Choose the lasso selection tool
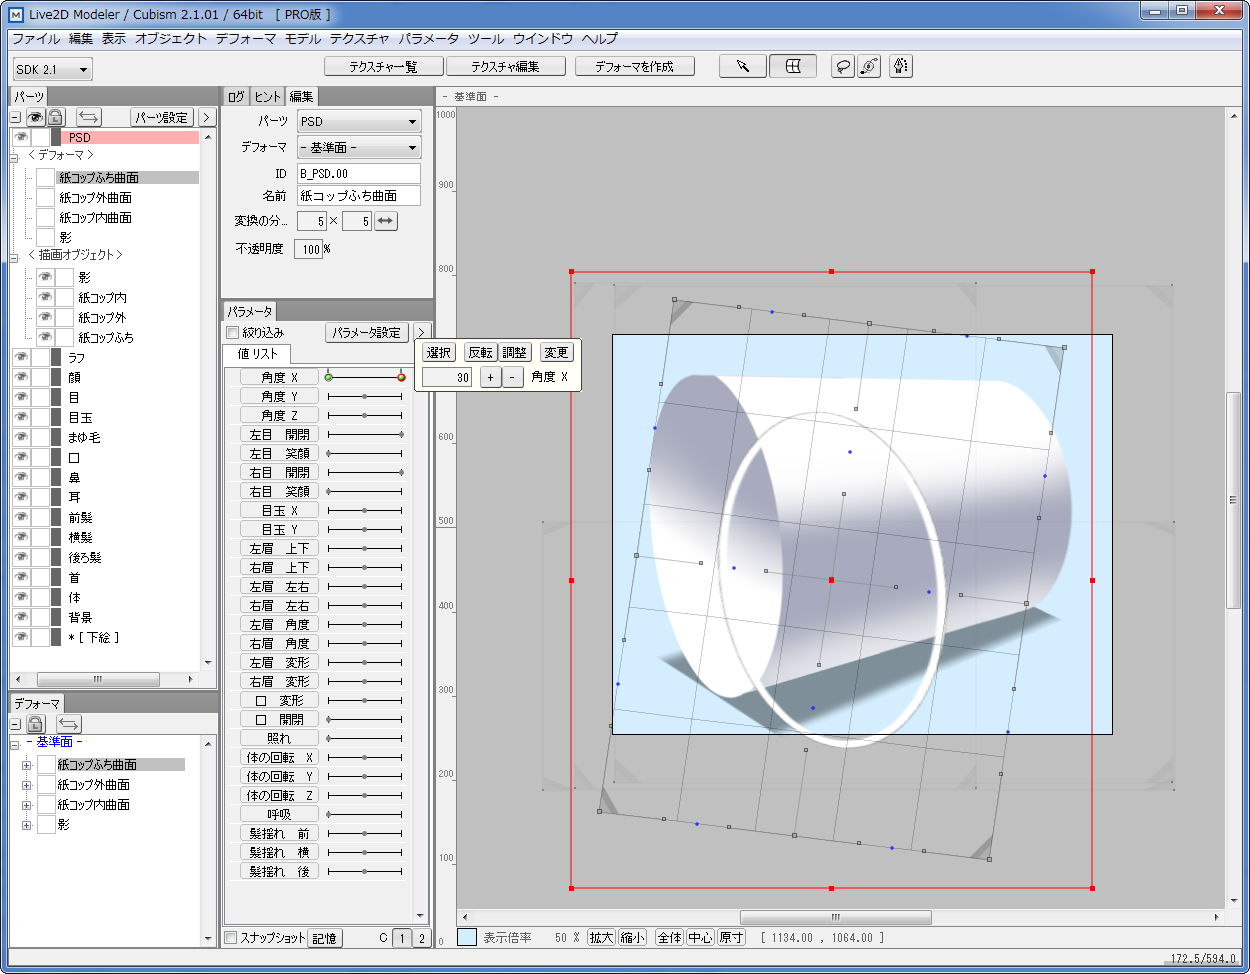Screen dimensions: 1250x974 (843, 66)
